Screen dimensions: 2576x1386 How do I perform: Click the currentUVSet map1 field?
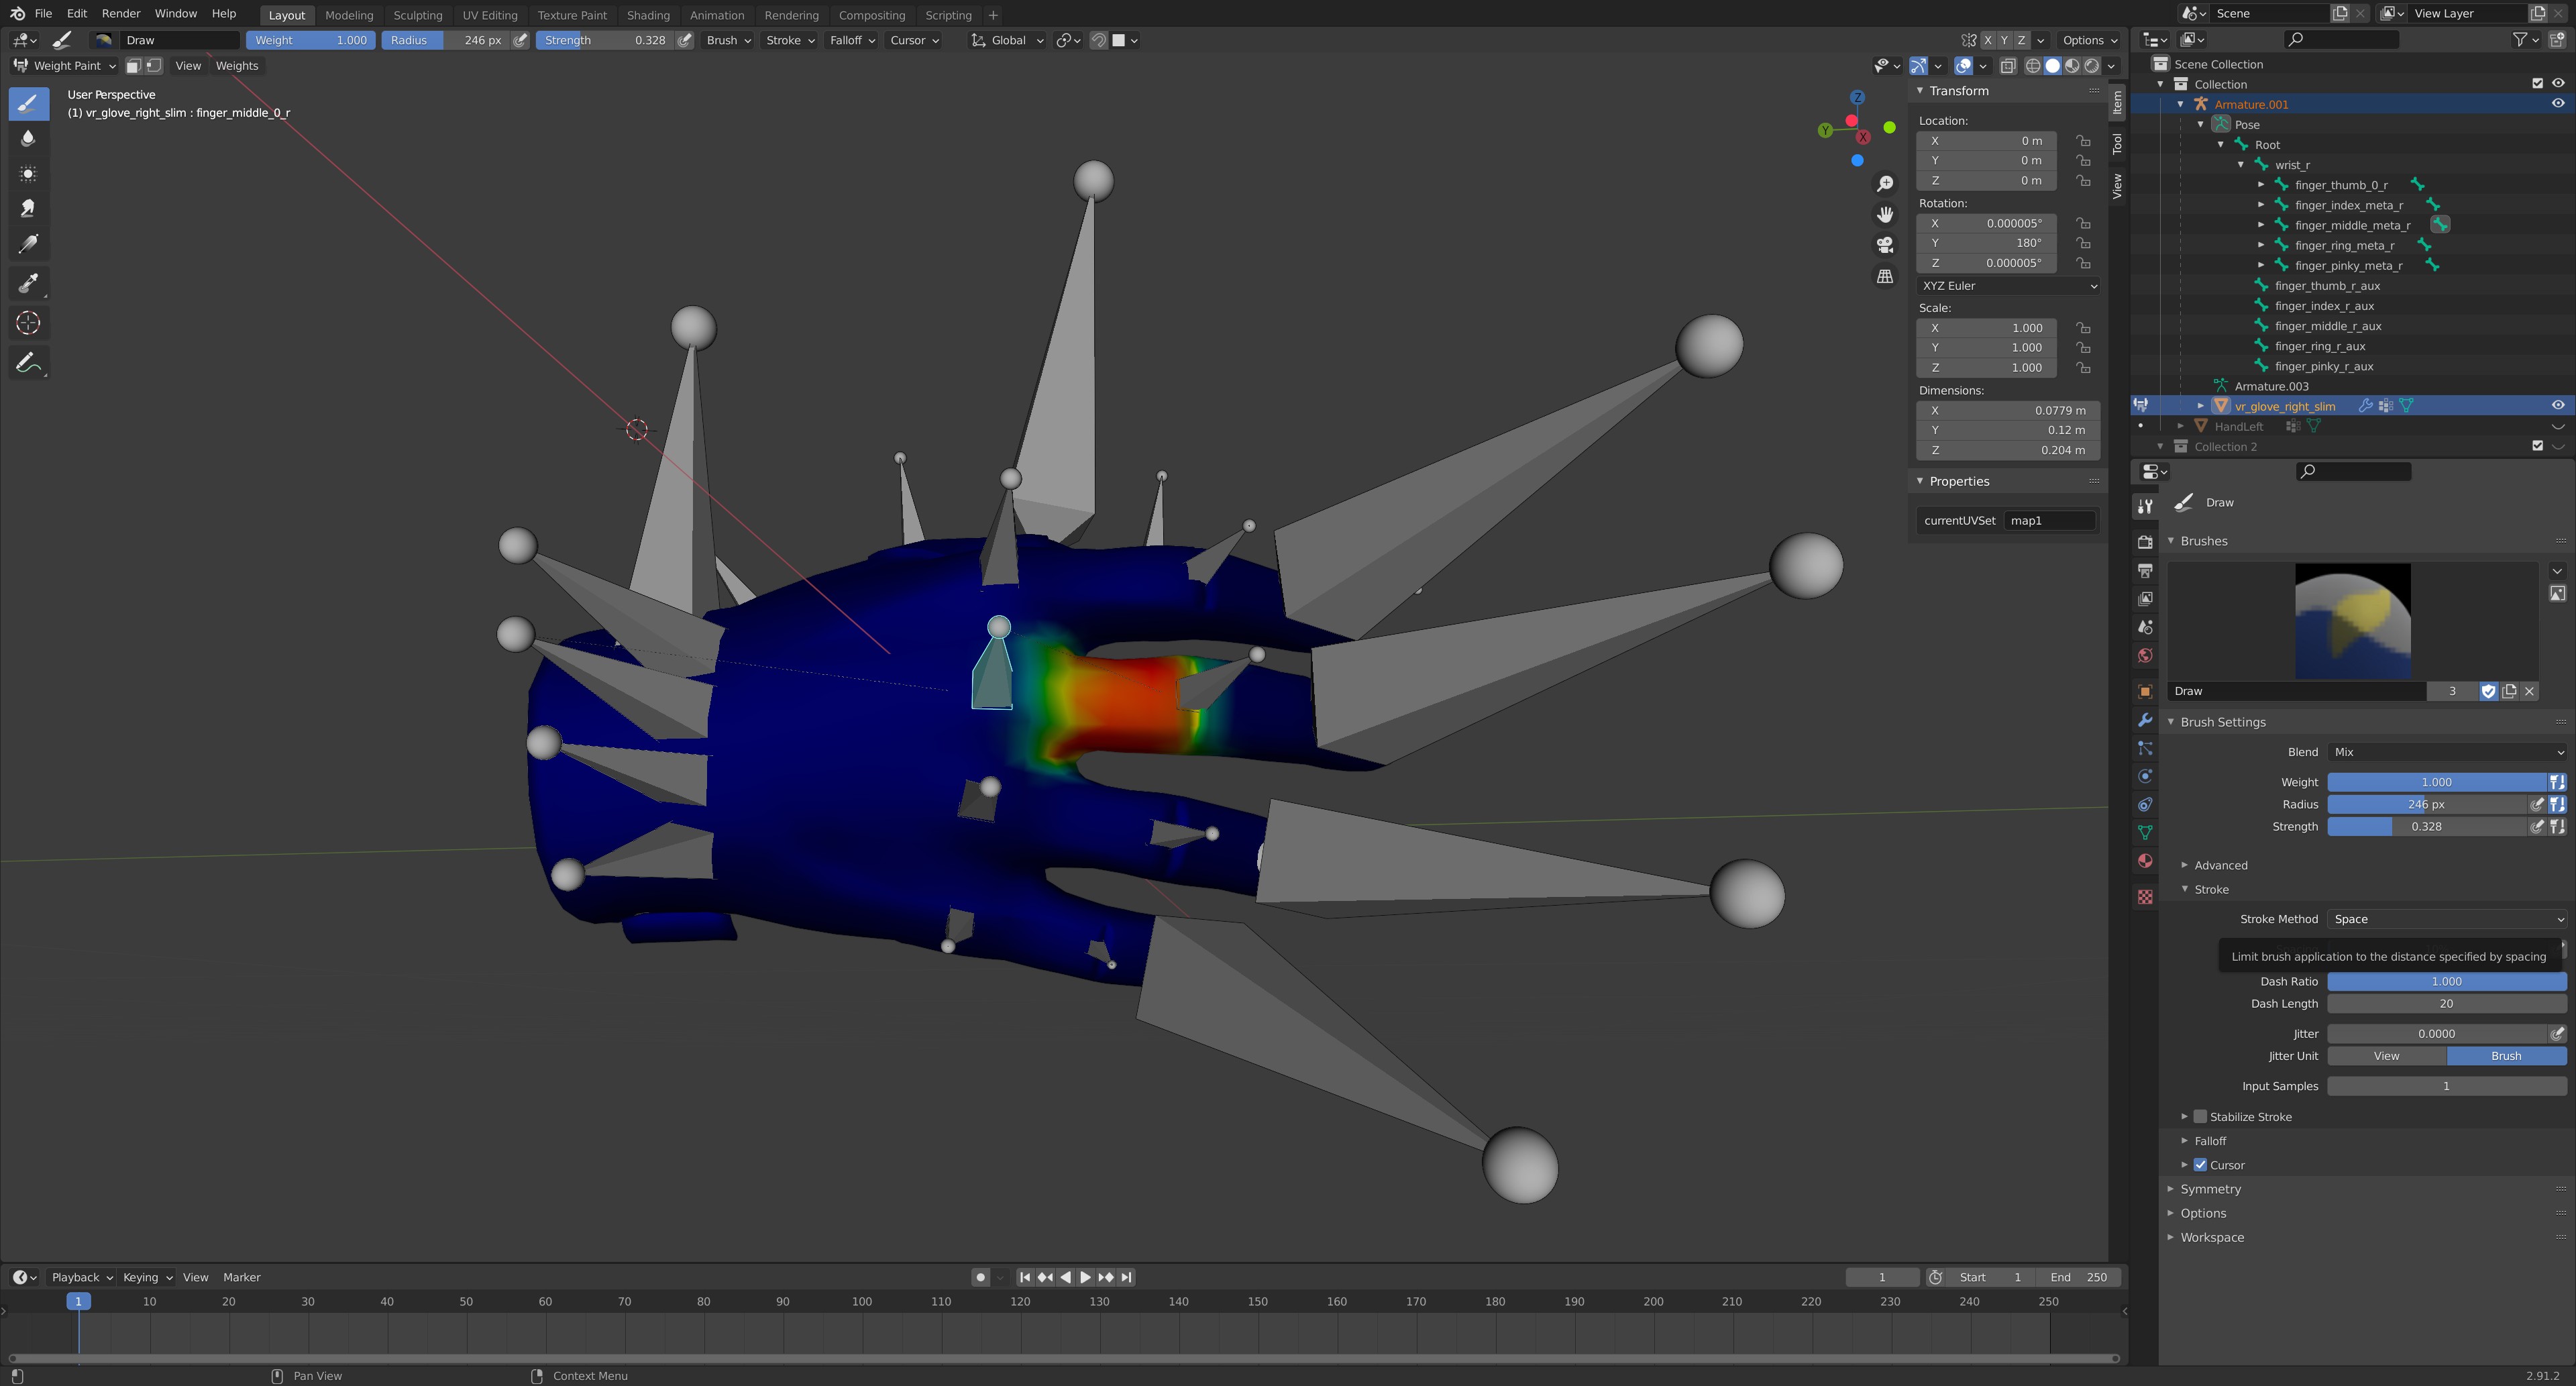tap(2049, 520)
